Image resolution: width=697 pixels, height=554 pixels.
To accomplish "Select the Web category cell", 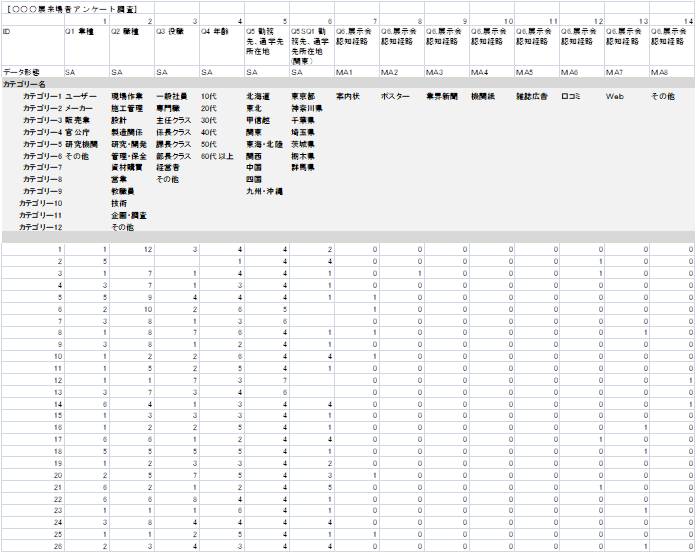I will [x=615, y=97].
